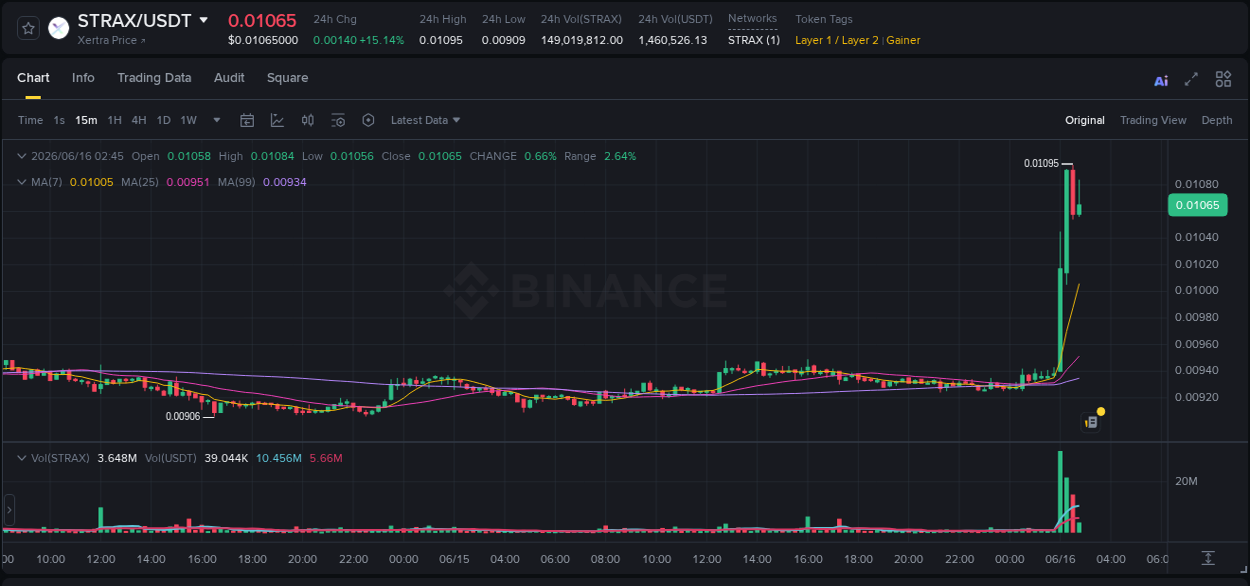Viewport: 1250px width, 586px height.
Task: Open the Latest Data dropdown
Action: 425,120
